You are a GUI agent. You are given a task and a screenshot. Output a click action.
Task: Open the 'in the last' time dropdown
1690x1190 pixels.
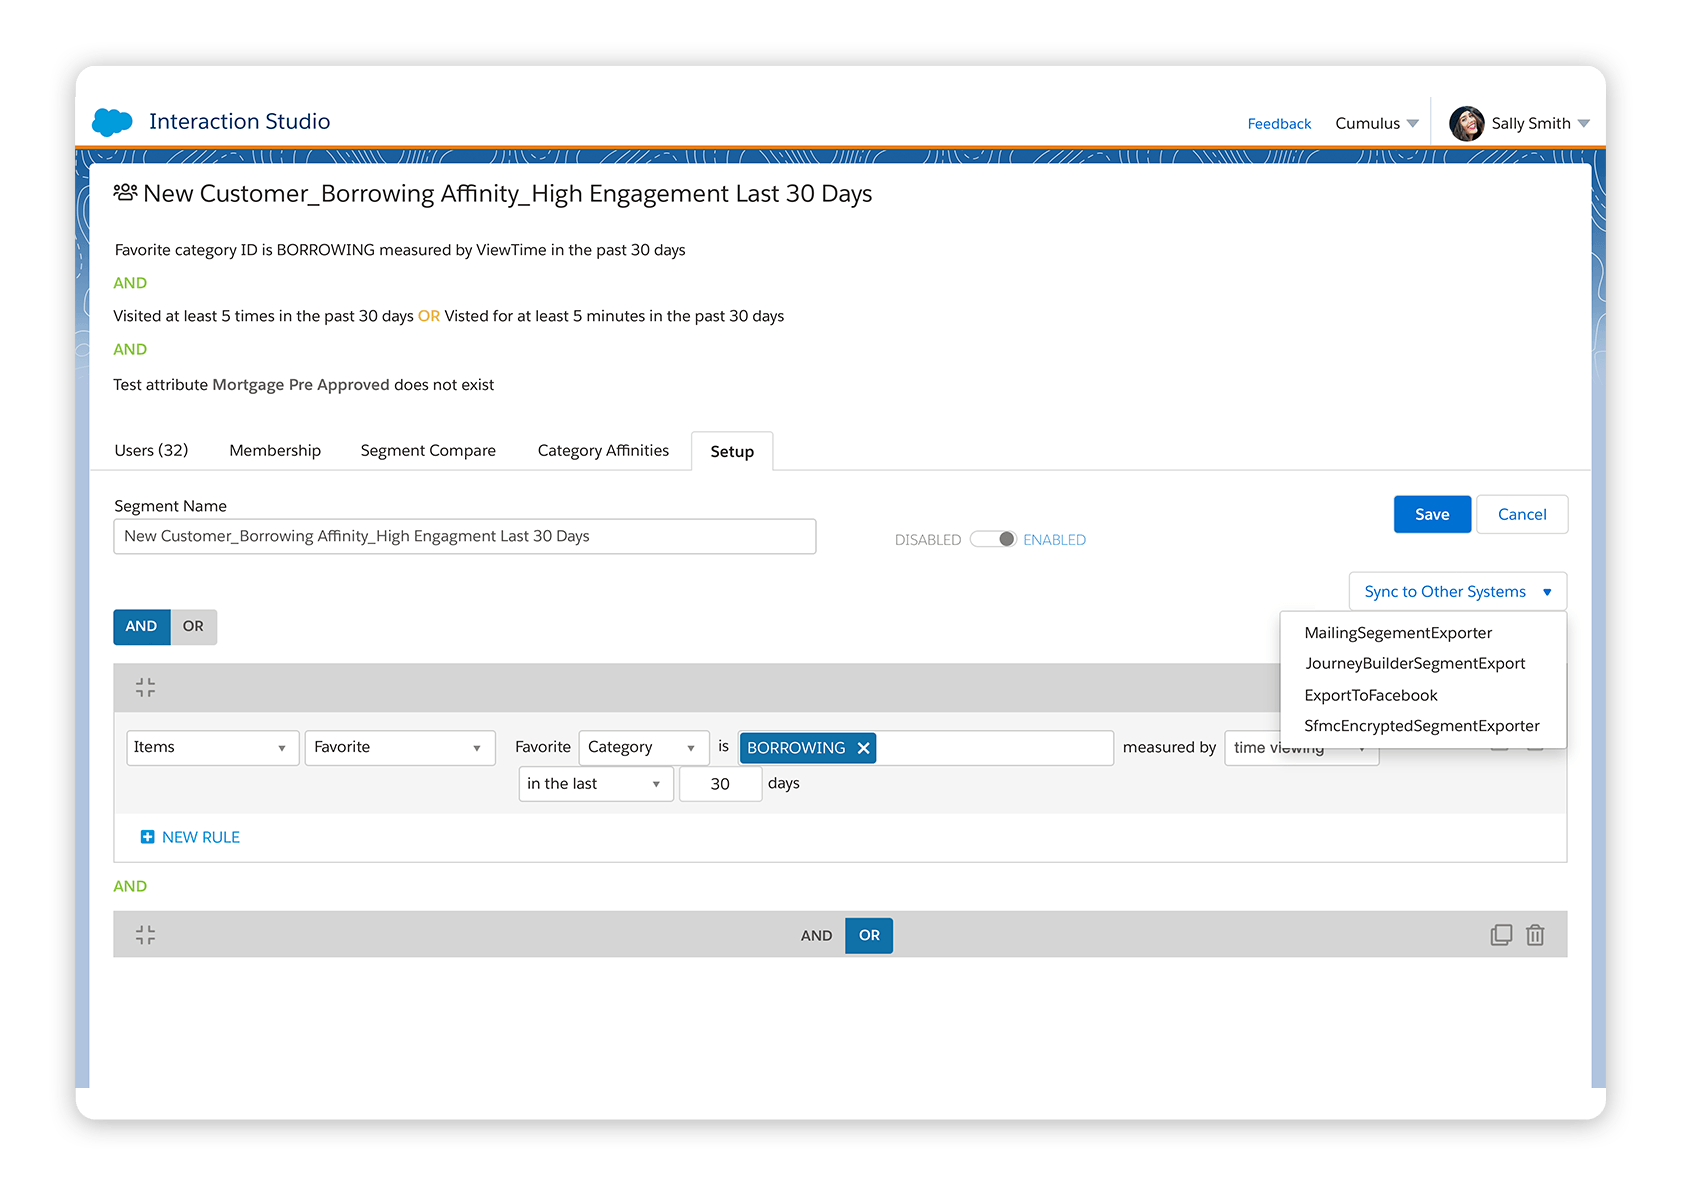(596, 784)
